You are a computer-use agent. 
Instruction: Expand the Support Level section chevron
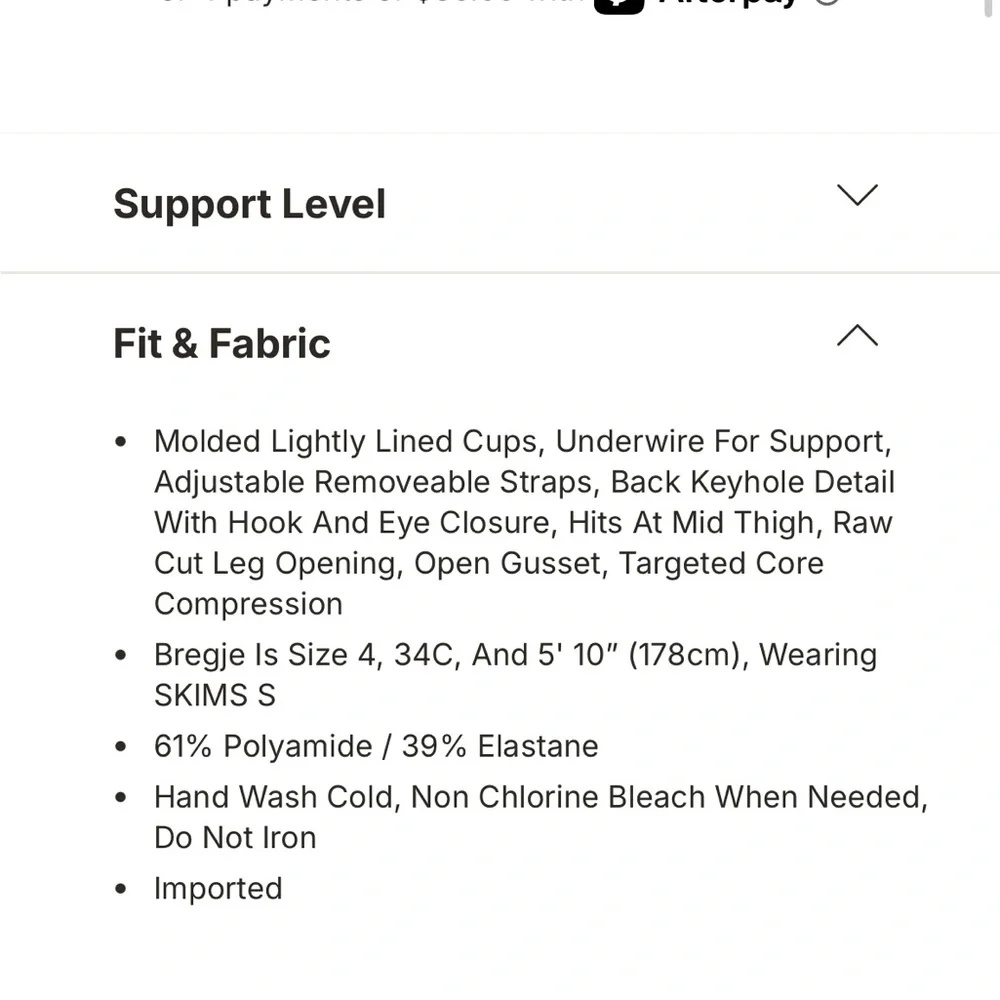coord(857,195)
